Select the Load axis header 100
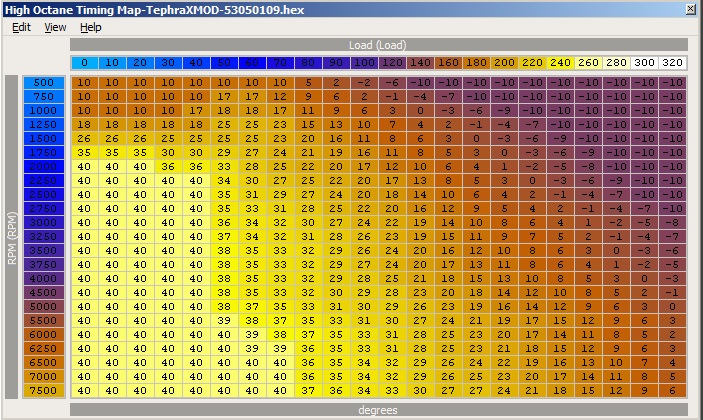The height and width of the screenshot is (420, 703). (x=365, y=63)
